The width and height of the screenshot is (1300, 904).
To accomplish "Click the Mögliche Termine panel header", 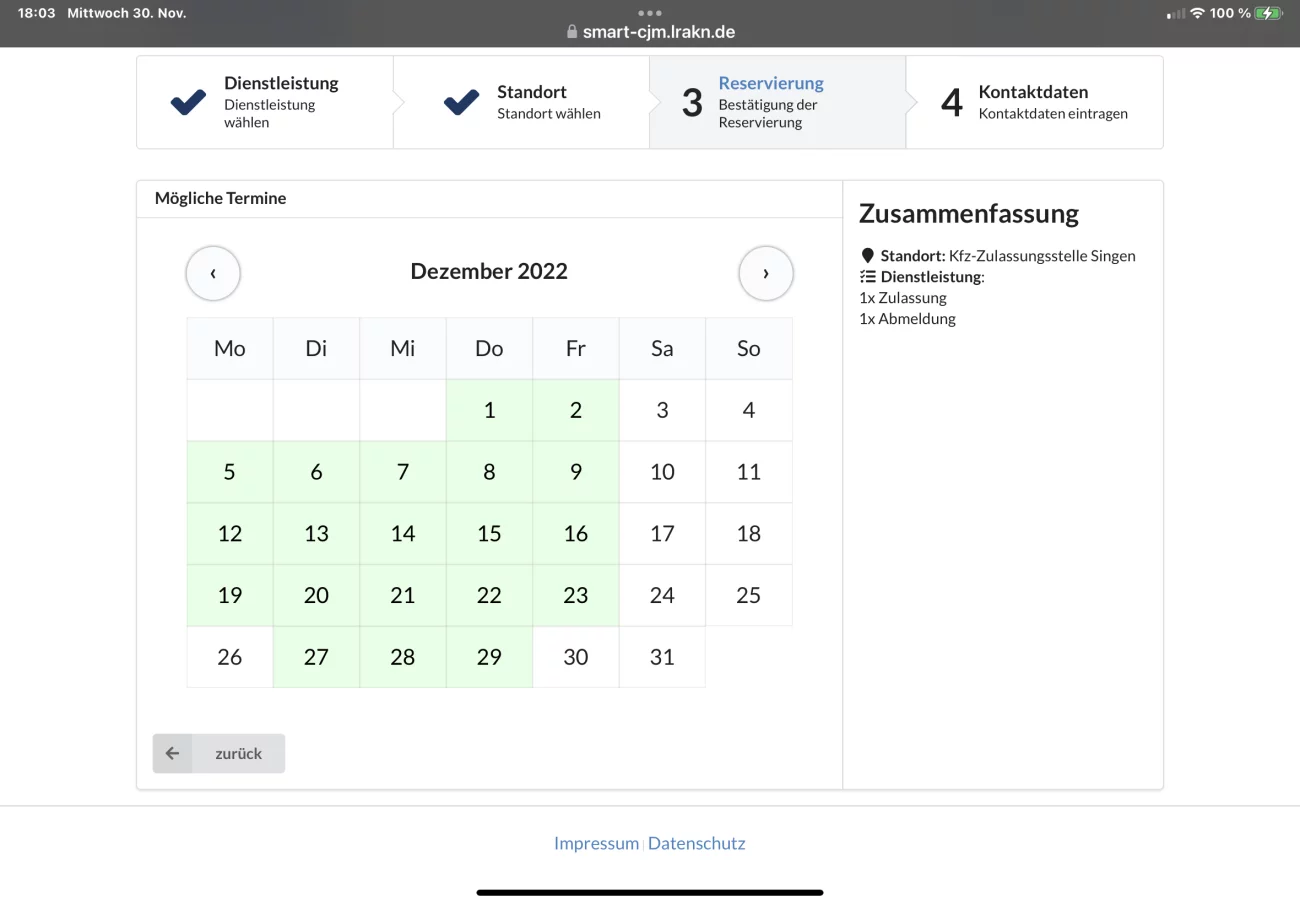I will click(490, 199).
